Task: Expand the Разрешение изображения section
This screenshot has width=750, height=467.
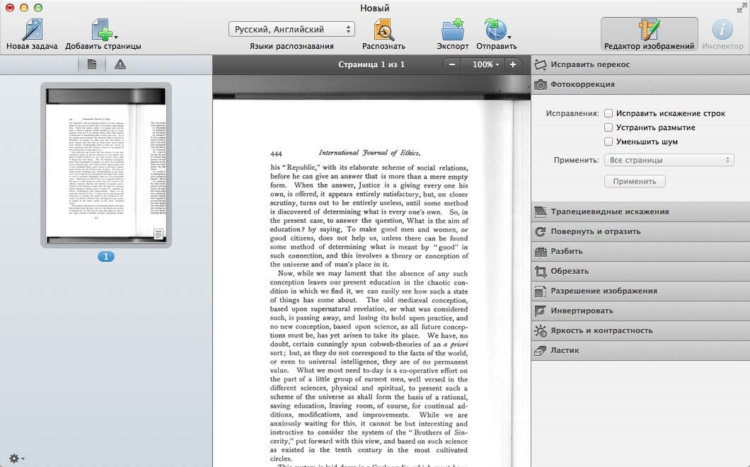Action: (641, 291)
